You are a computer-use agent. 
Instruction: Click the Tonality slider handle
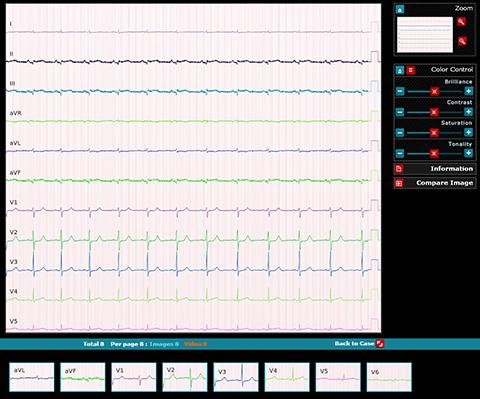pos(434,154)
